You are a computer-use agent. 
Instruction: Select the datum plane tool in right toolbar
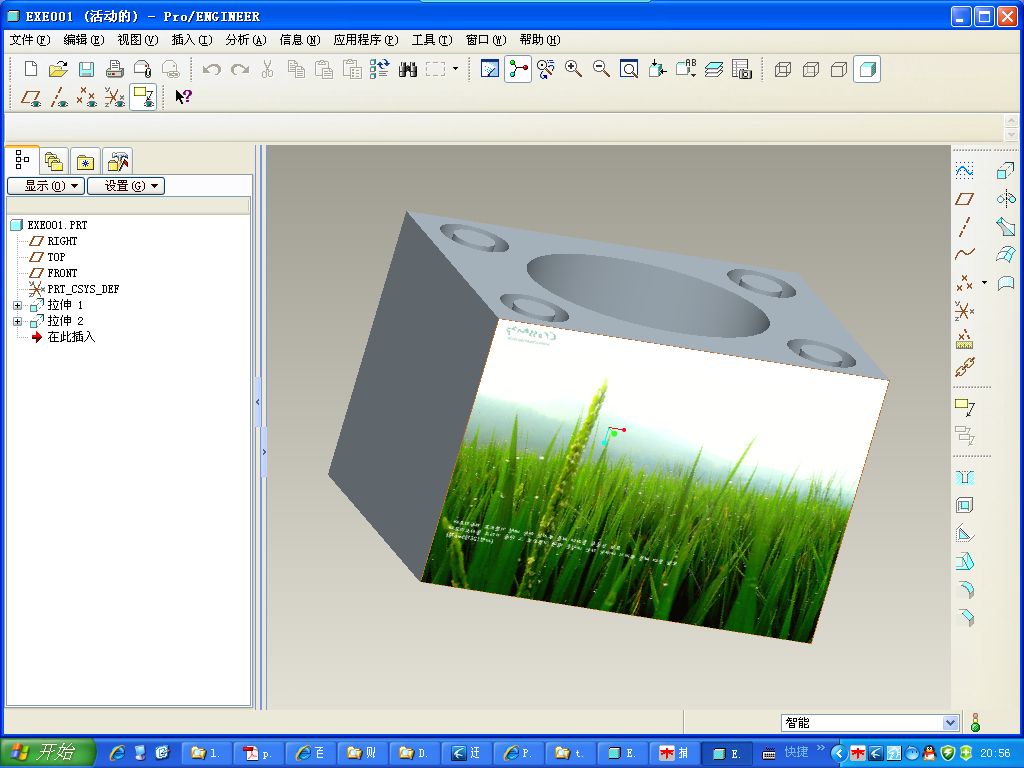[964, 199]
